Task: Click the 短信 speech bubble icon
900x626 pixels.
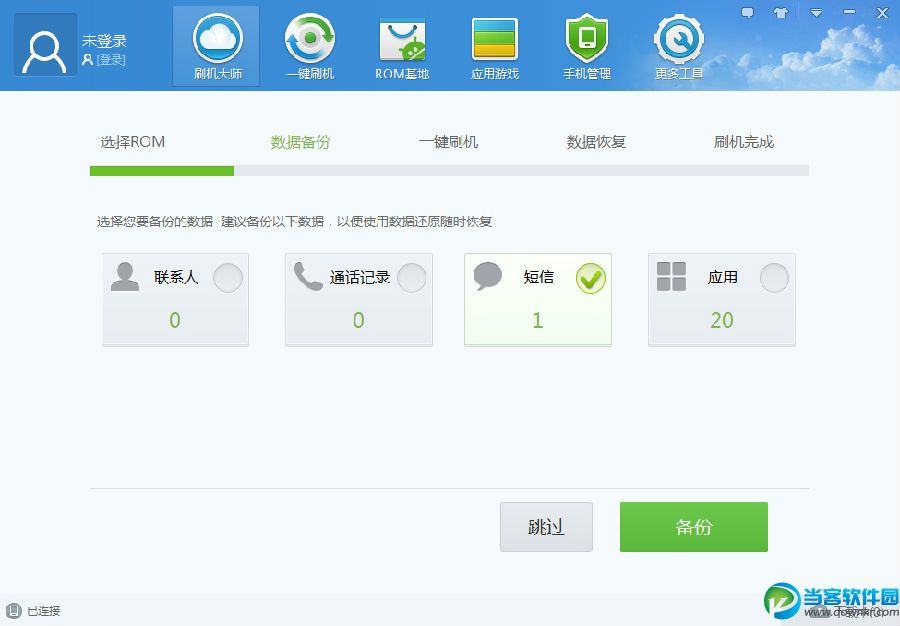Action: point(488,277)
